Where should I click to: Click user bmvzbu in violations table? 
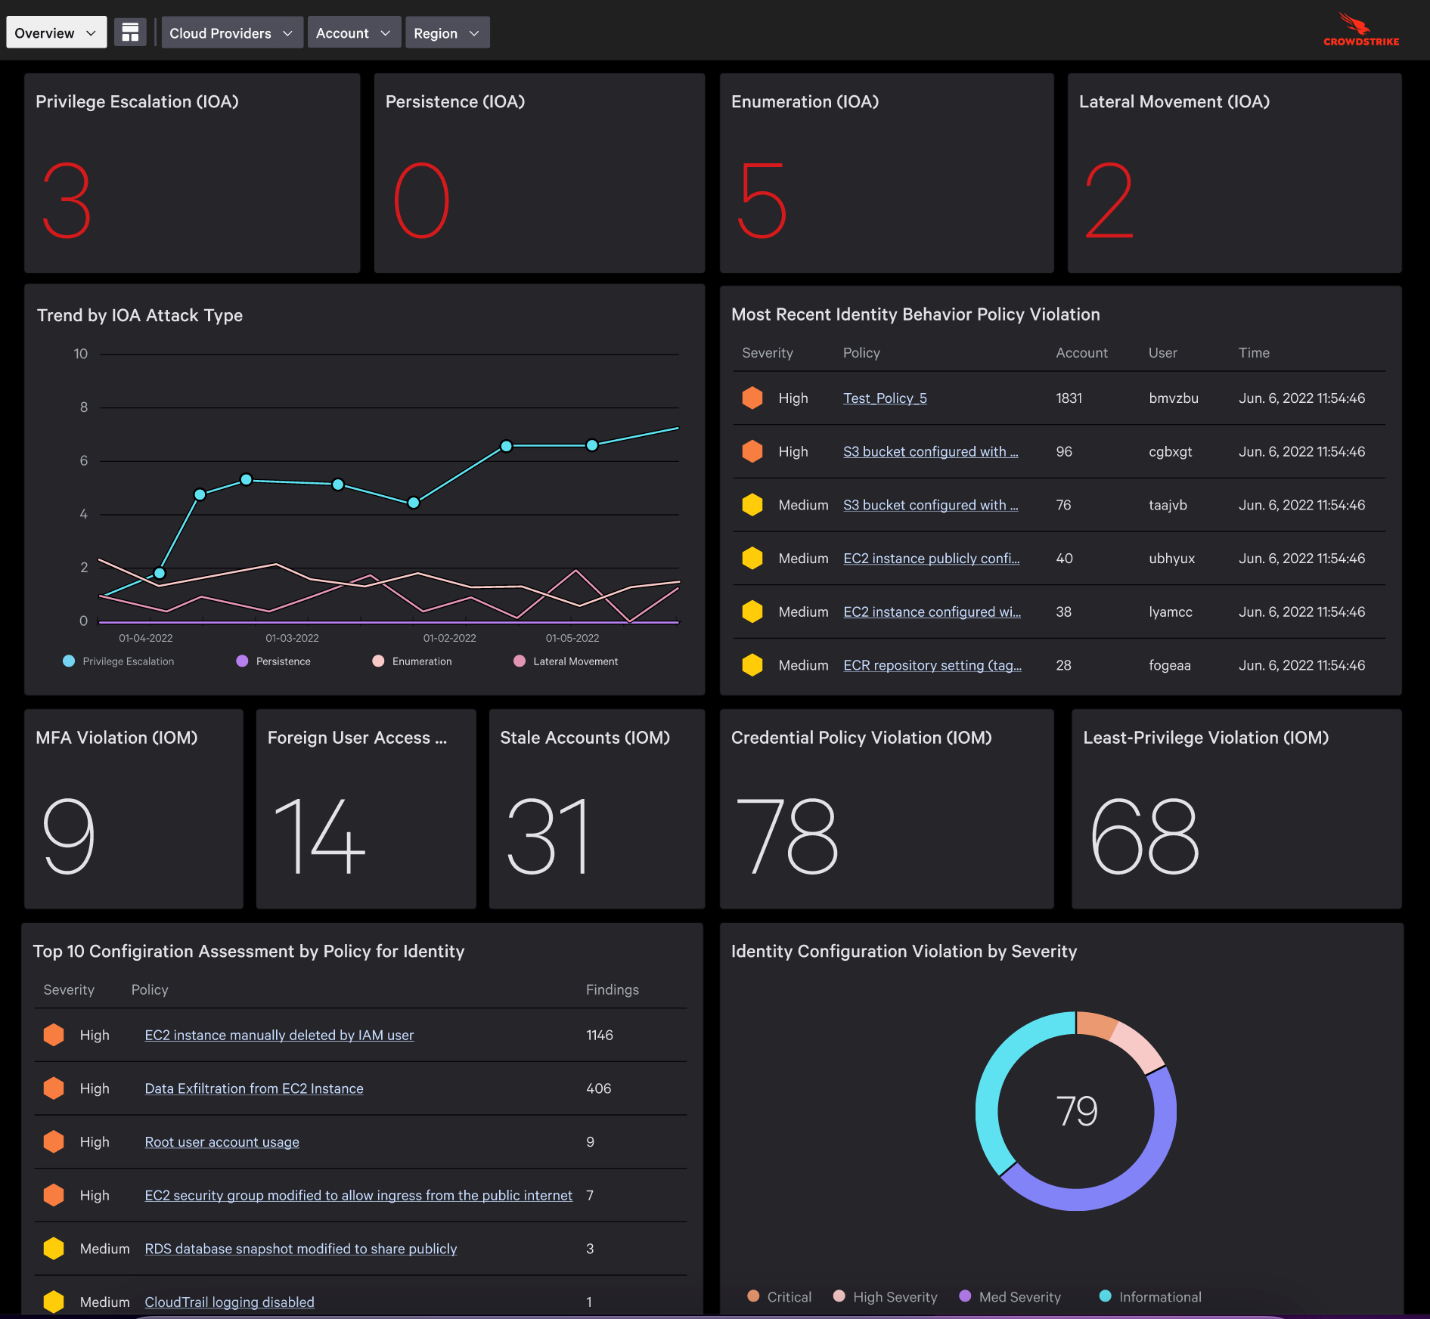(x=1173, y=398)
